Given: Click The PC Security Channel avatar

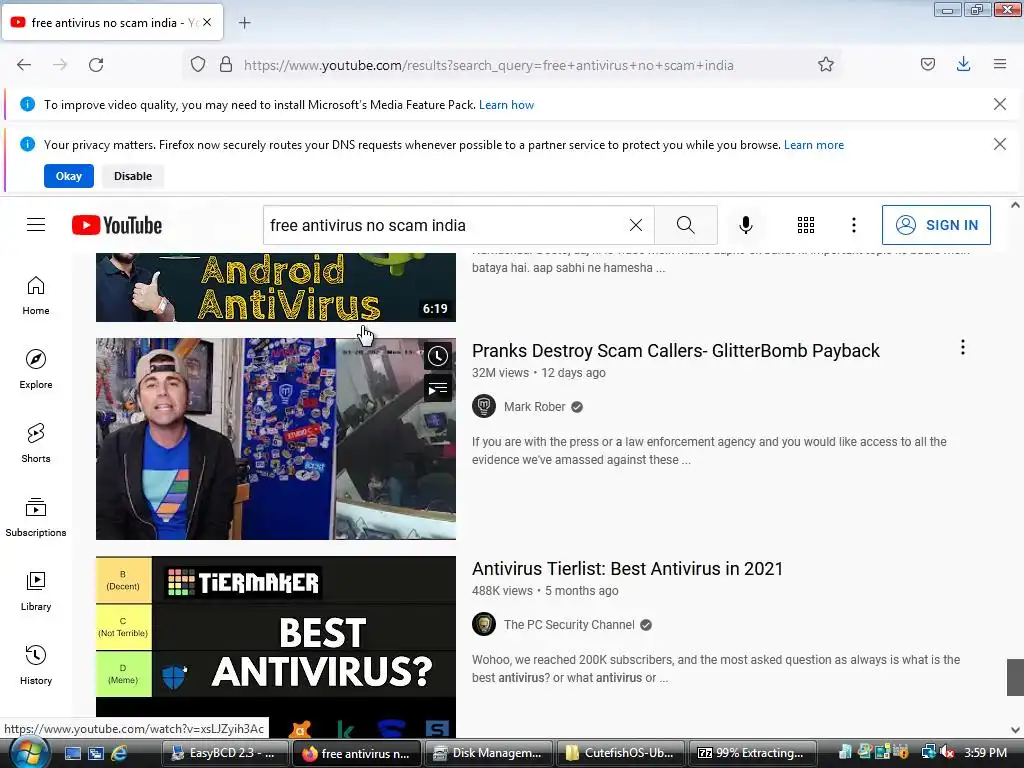Looking at the screenshot, I should tap(484, 625).
